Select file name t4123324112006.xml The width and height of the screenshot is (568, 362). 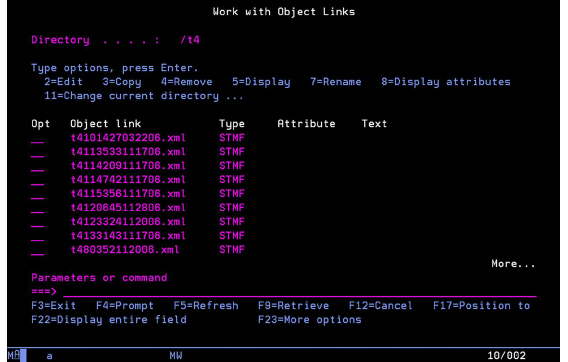click(128, 222)
